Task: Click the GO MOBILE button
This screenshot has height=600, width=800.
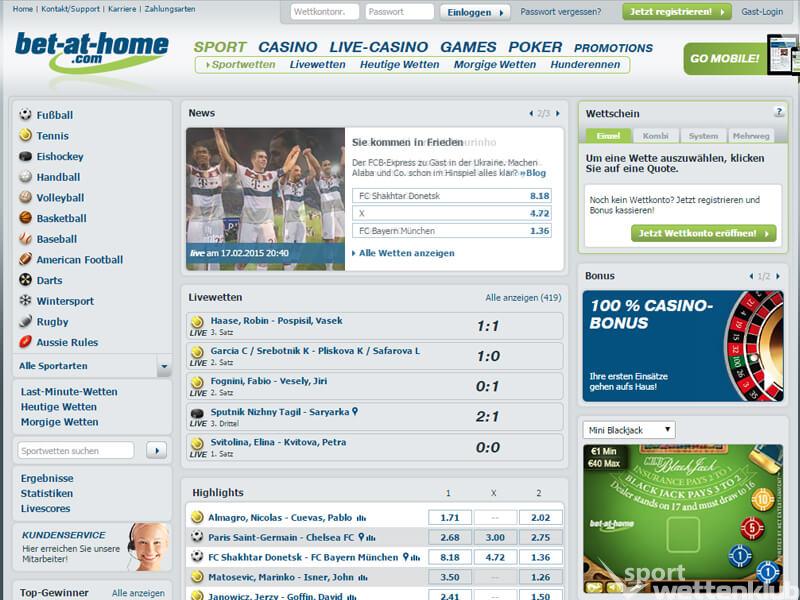Action: (724, 59)
